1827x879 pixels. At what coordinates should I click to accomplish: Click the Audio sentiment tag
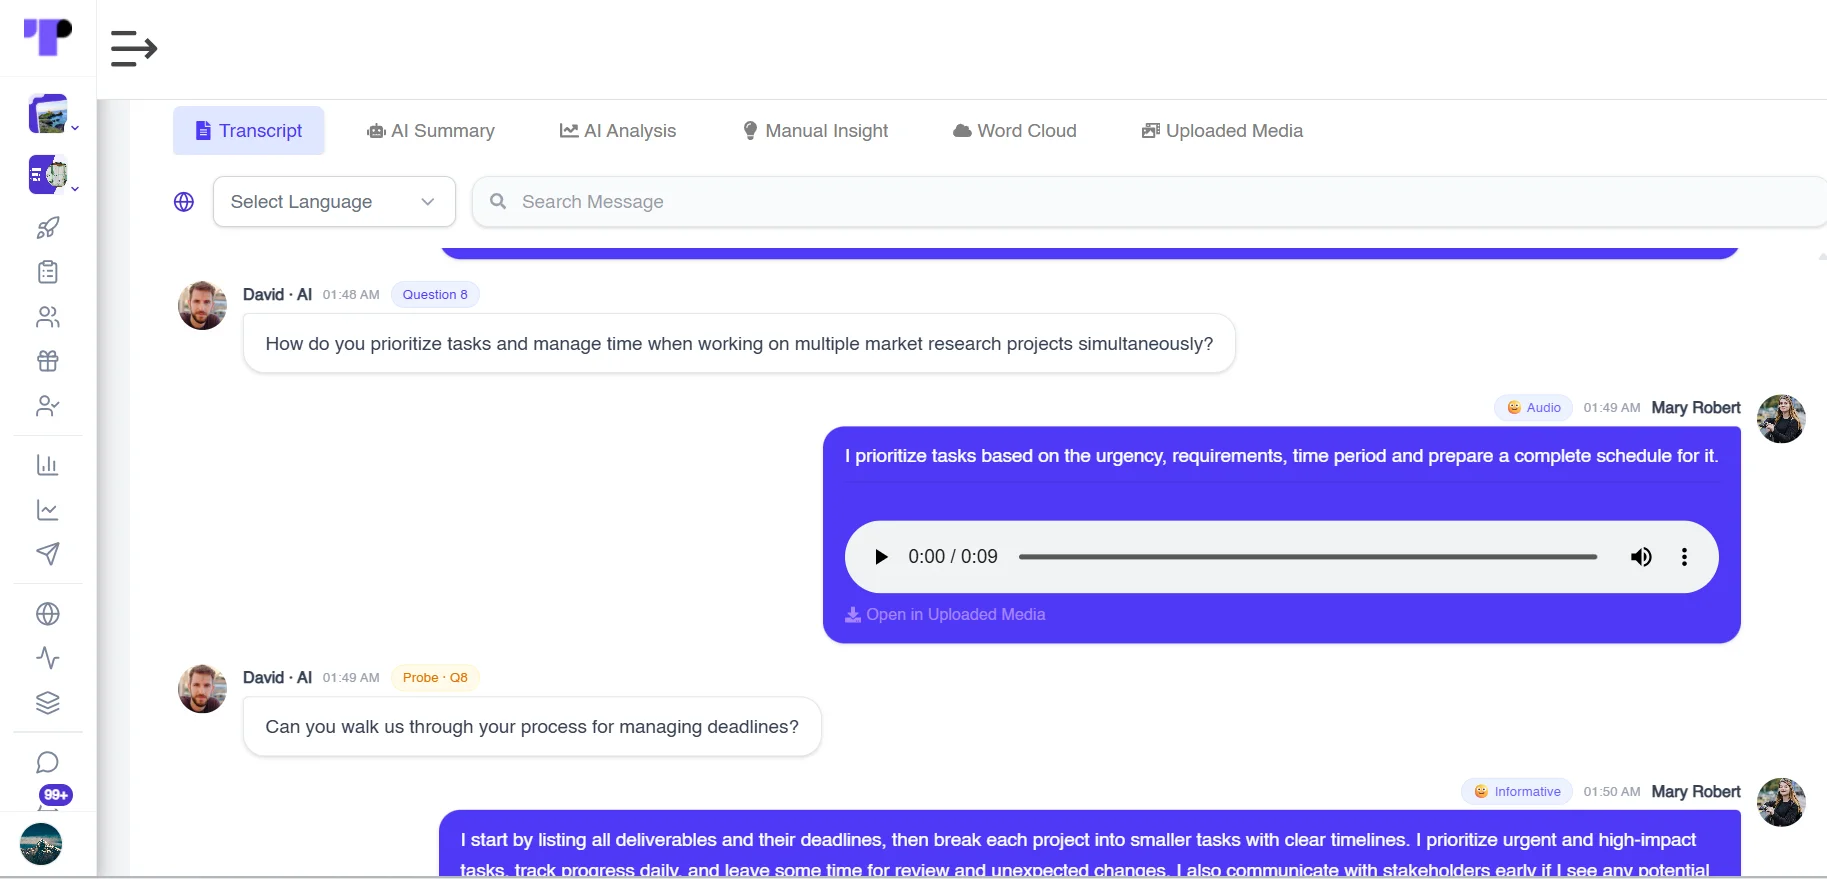pyautogui.click(x=1533, y=408)
